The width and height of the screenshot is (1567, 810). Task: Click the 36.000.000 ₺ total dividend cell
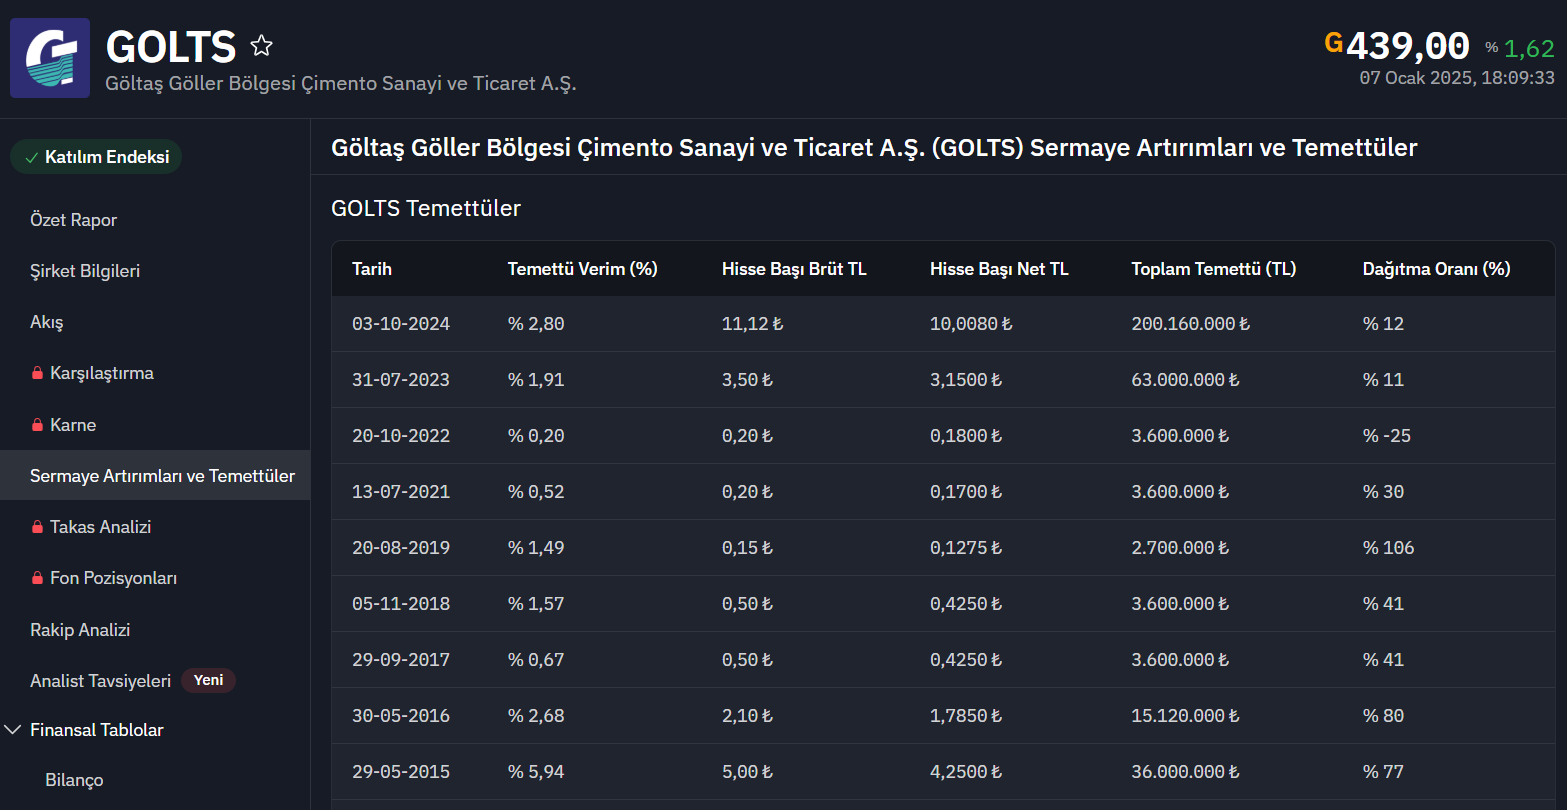[x=1185, y=772]
